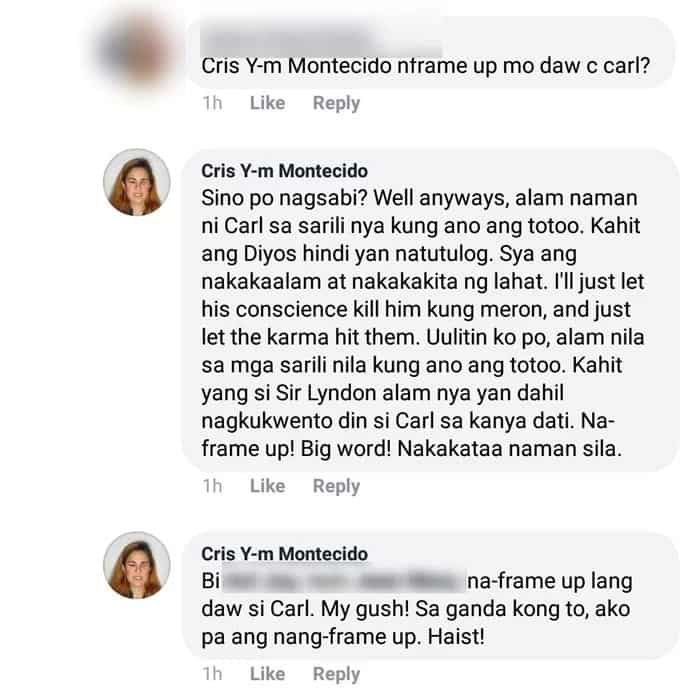700x700 pixels.
Task: Reply to the 'My gush' comment
Action: coord(336,674)
